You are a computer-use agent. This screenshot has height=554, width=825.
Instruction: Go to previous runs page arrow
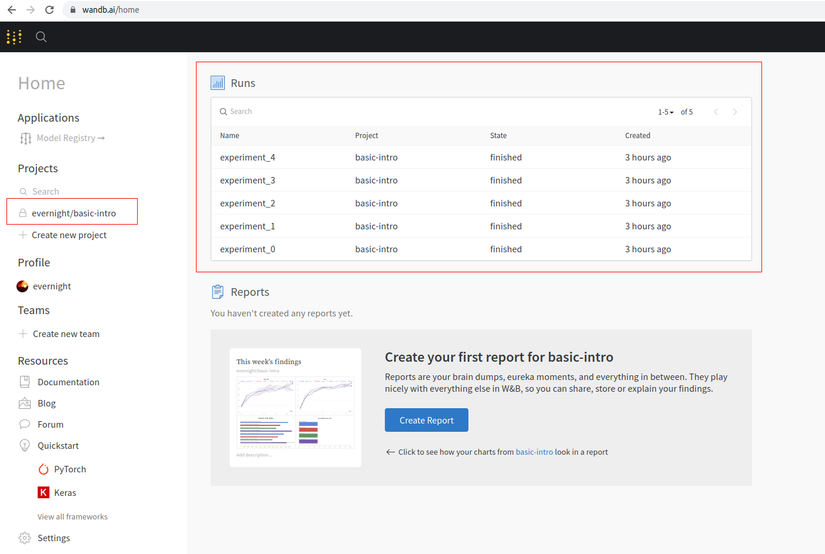pyautogui.click(x=716, y=112)
